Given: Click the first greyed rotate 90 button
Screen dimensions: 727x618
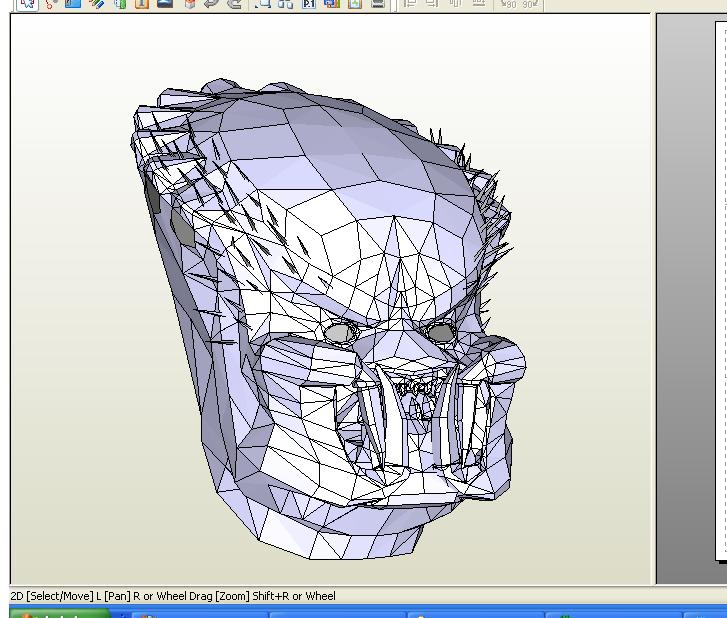Looking at the screenshot, I should [509, 4].
